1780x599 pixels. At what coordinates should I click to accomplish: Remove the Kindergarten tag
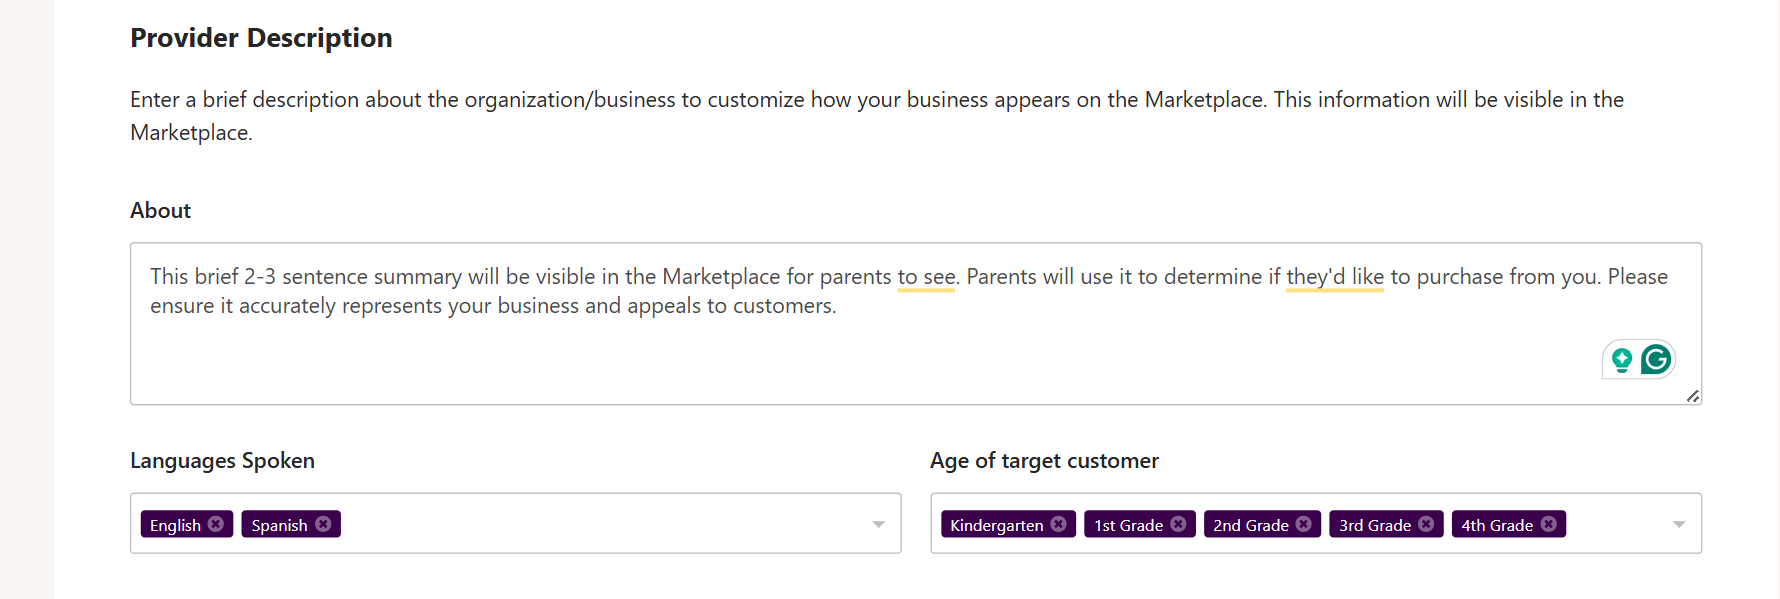coord(1058,524)
